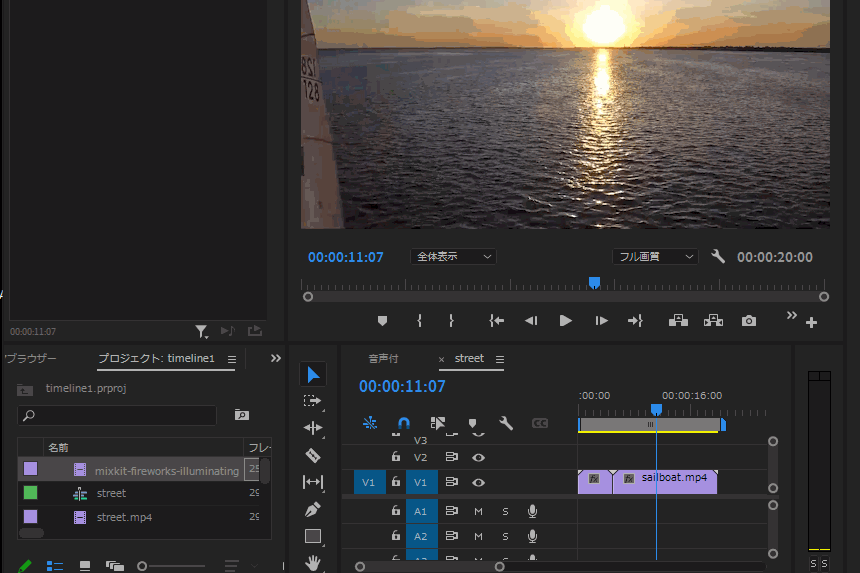Viewport: 860px width, 573px height.
Task: Select the Track Select Forward tool
Action: coord(313,401)
